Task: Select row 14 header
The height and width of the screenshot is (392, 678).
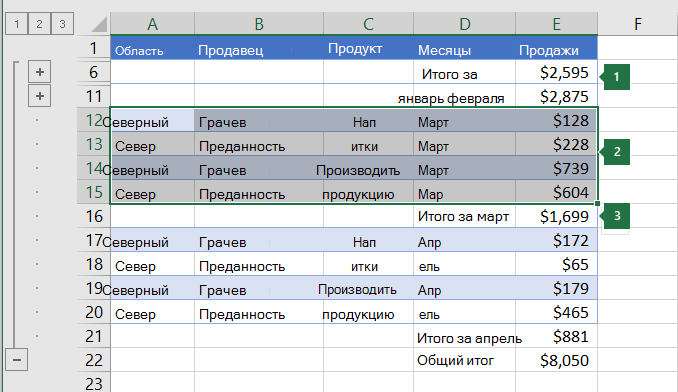Action: click(x=94, y=168)
